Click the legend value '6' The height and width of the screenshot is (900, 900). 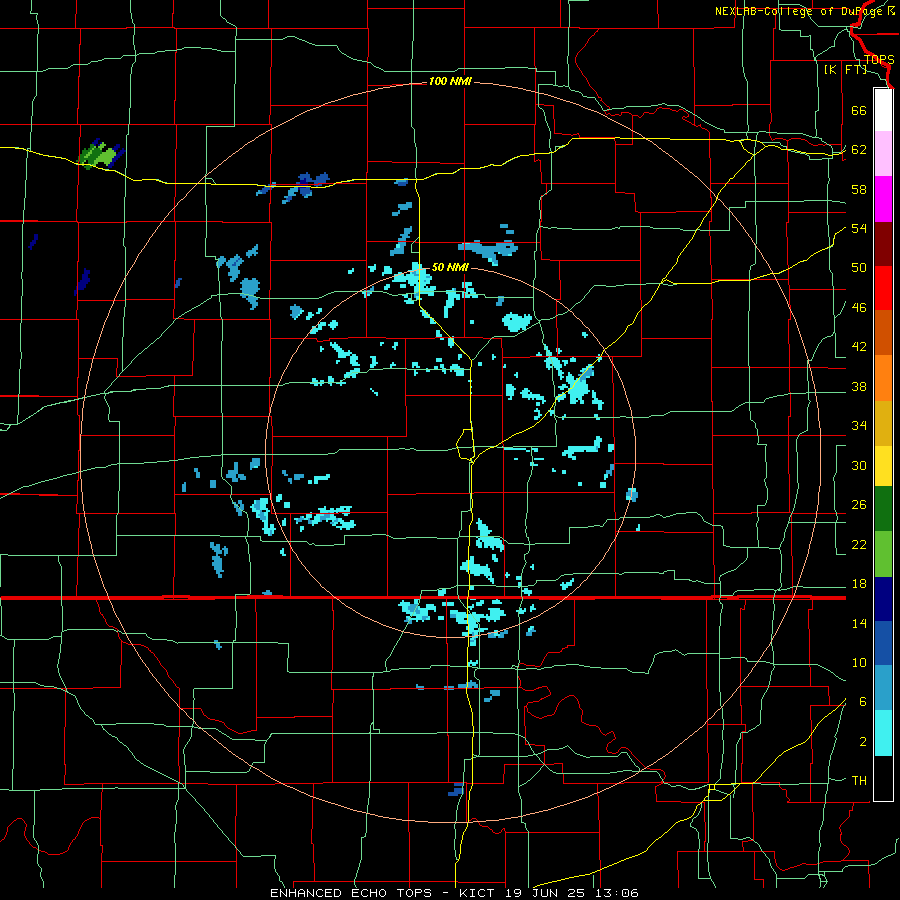pos(862,702)
